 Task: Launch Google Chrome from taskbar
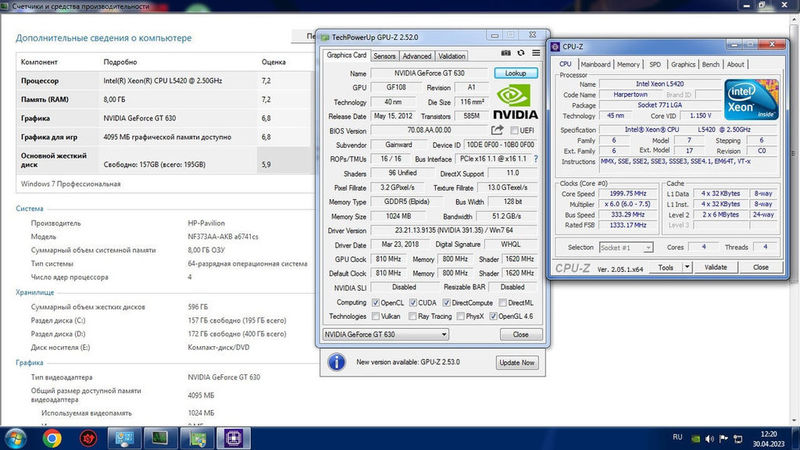pyautogui.click(x=52, y=439)
